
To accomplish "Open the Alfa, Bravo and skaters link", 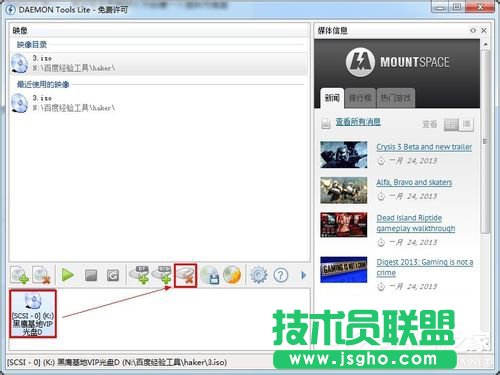I will point(414,182).
